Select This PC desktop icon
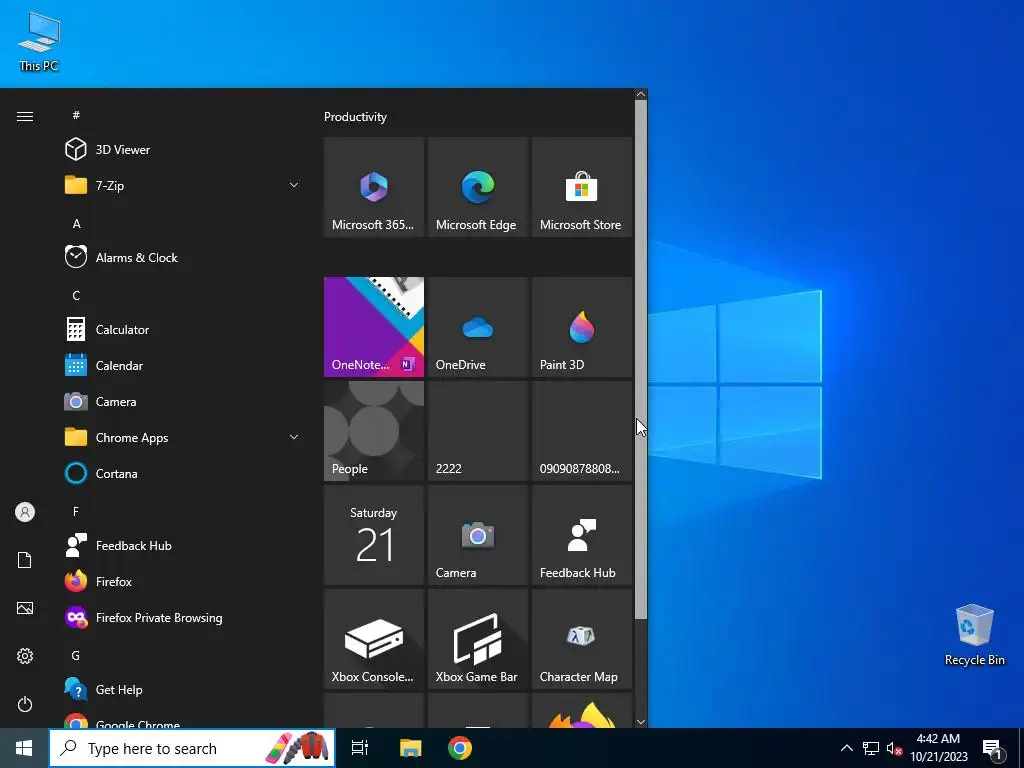Screen dimensions: 1024x768 click(x=39, y=42)
